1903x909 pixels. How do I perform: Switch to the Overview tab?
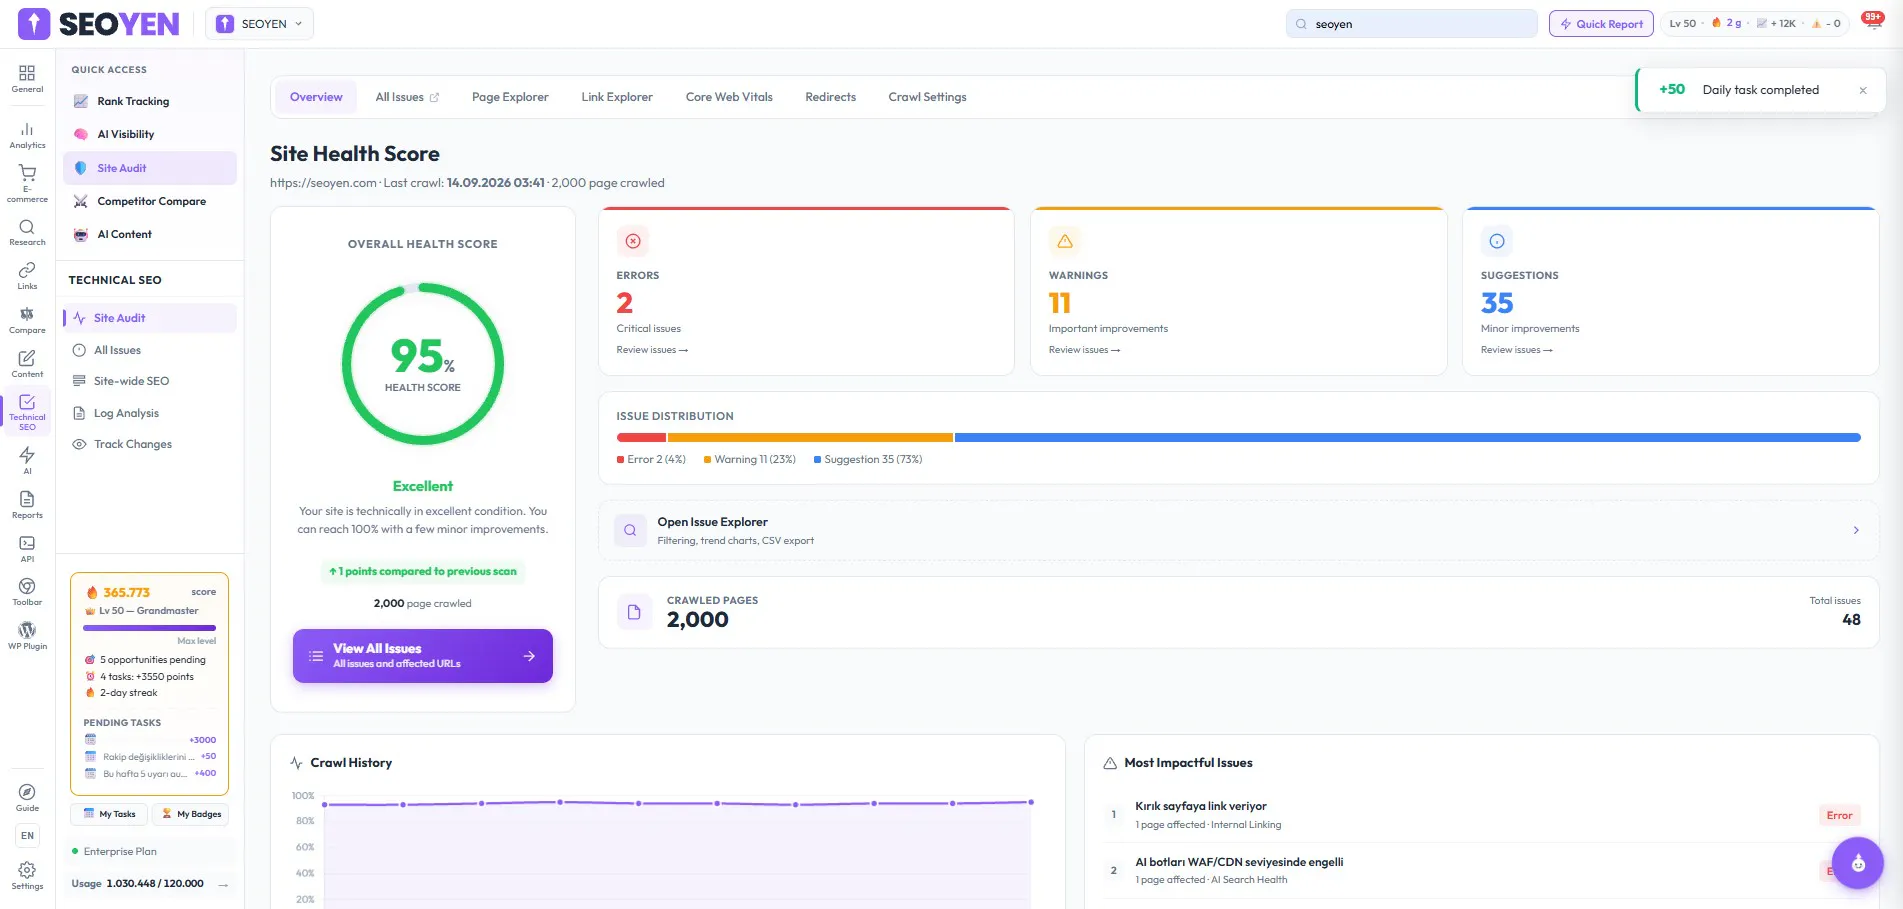coord(316,97)
